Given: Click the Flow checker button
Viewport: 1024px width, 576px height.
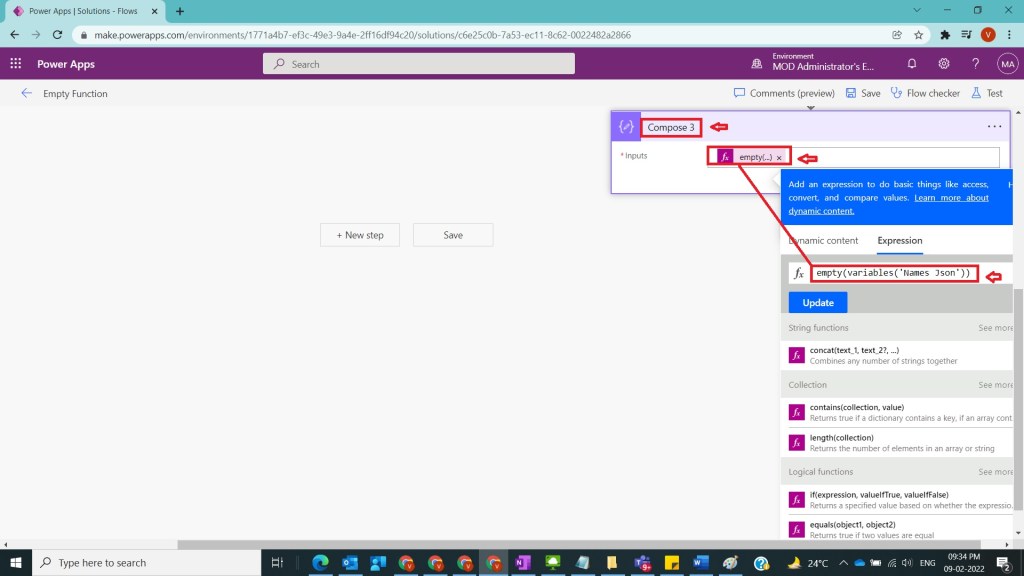Looking at the screenshot, I should (x=925, y=93).
